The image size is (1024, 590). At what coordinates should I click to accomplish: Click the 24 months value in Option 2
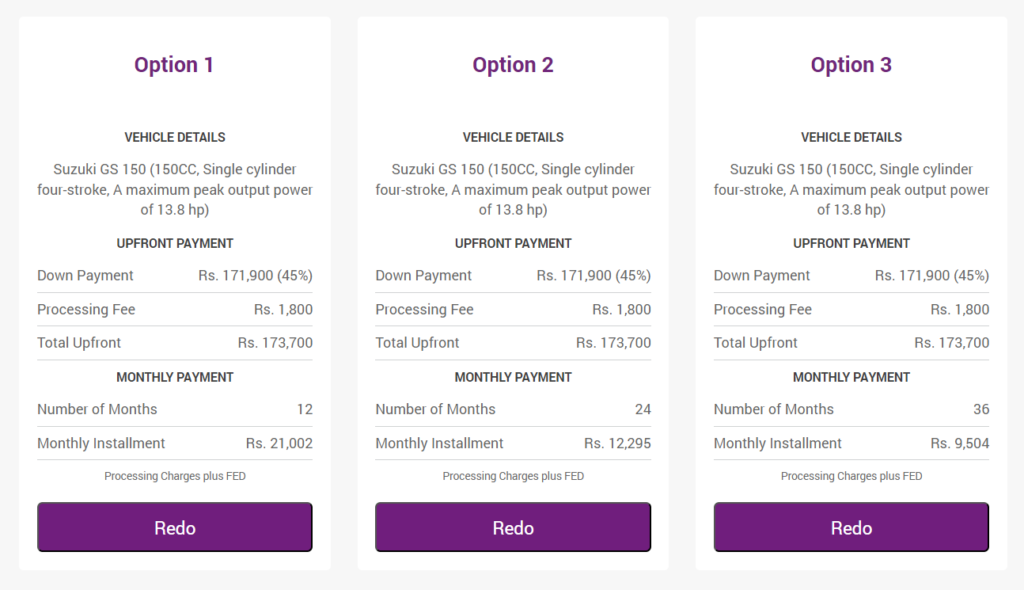643,409
